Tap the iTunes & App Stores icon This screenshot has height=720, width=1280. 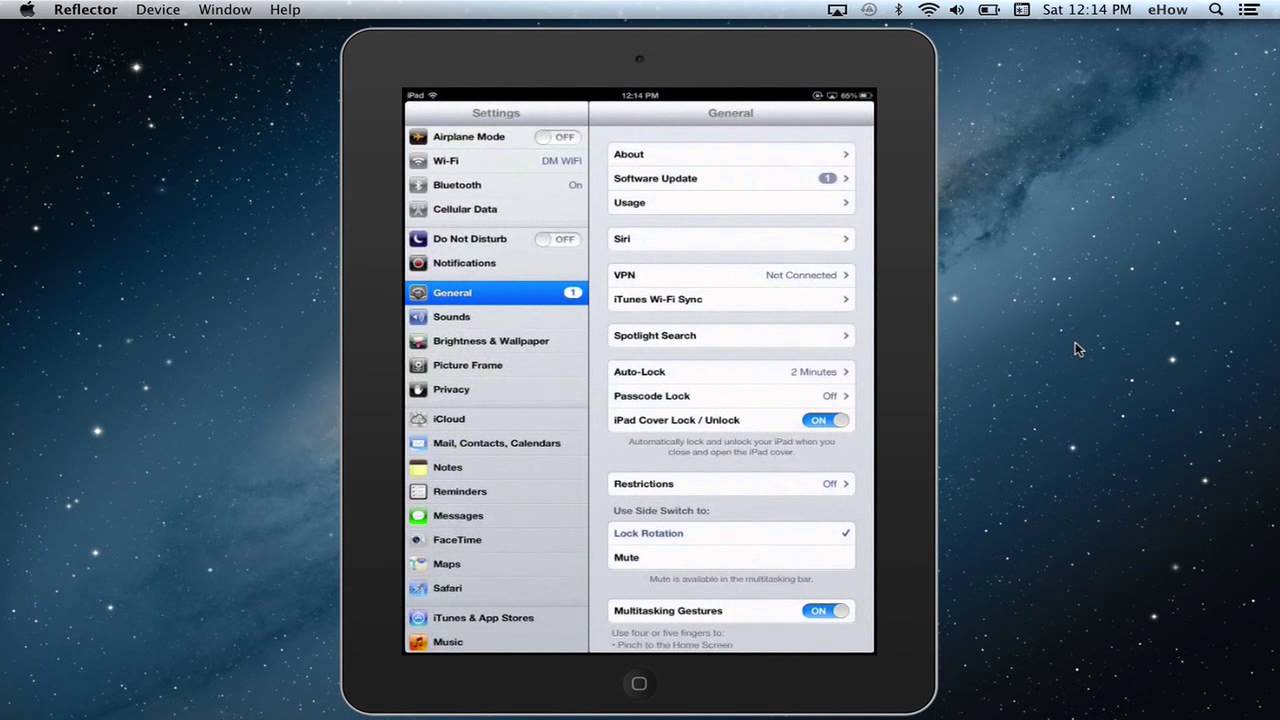coord(418,618)
